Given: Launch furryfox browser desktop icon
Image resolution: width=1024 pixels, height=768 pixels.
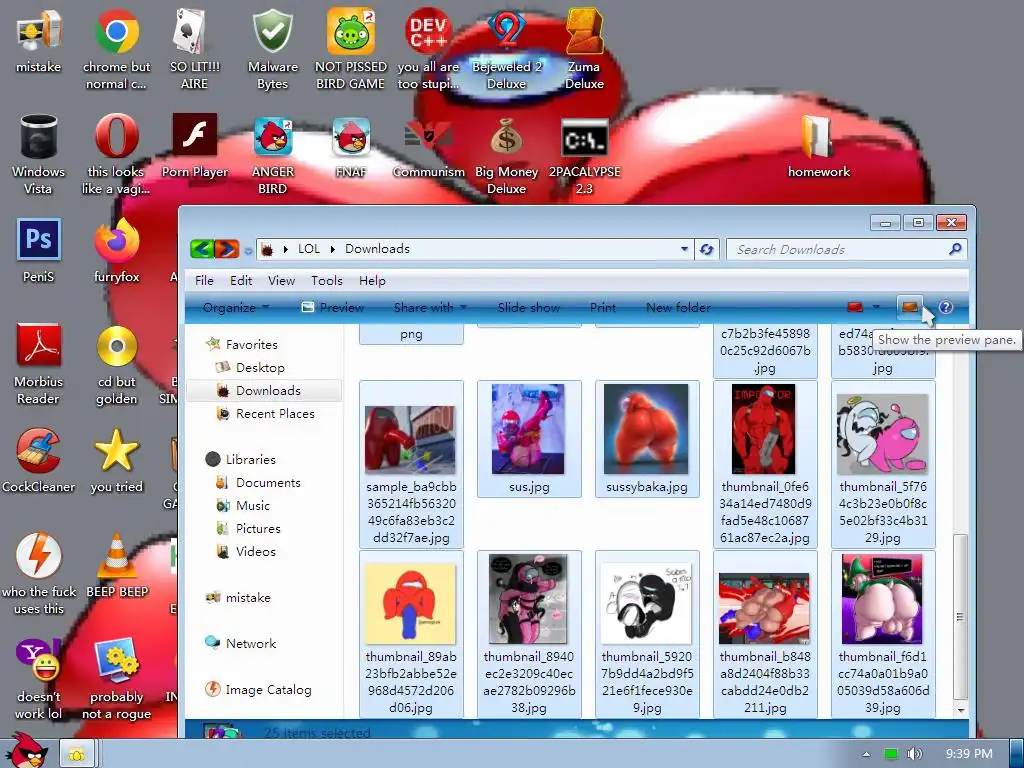Looking at the screenshot, I should pos(116,242).
